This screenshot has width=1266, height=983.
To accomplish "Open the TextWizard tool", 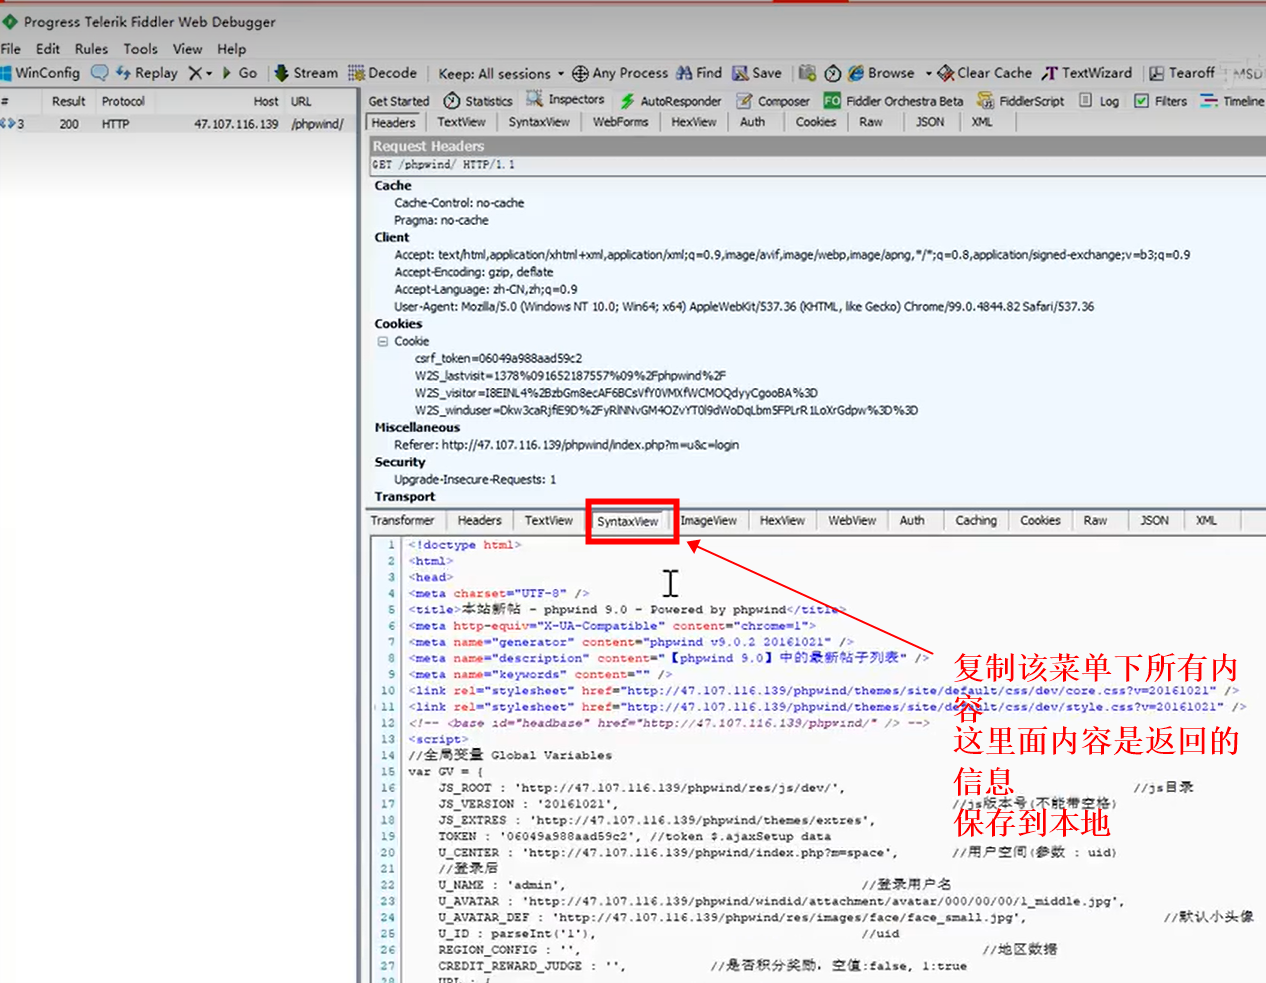I will click(x=1087, y=73).
